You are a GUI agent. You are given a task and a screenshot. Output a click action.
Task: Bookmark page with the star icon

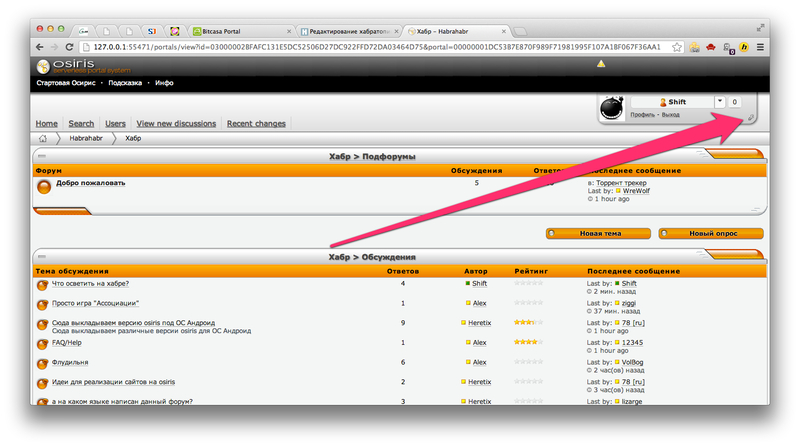coord(677,47)
